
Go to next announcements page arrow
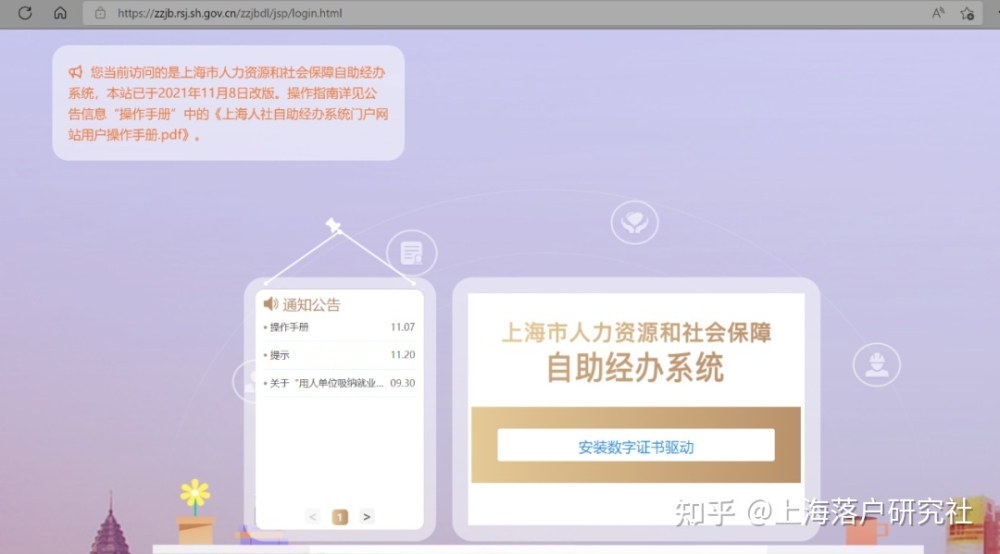click(x=367, y=516)
